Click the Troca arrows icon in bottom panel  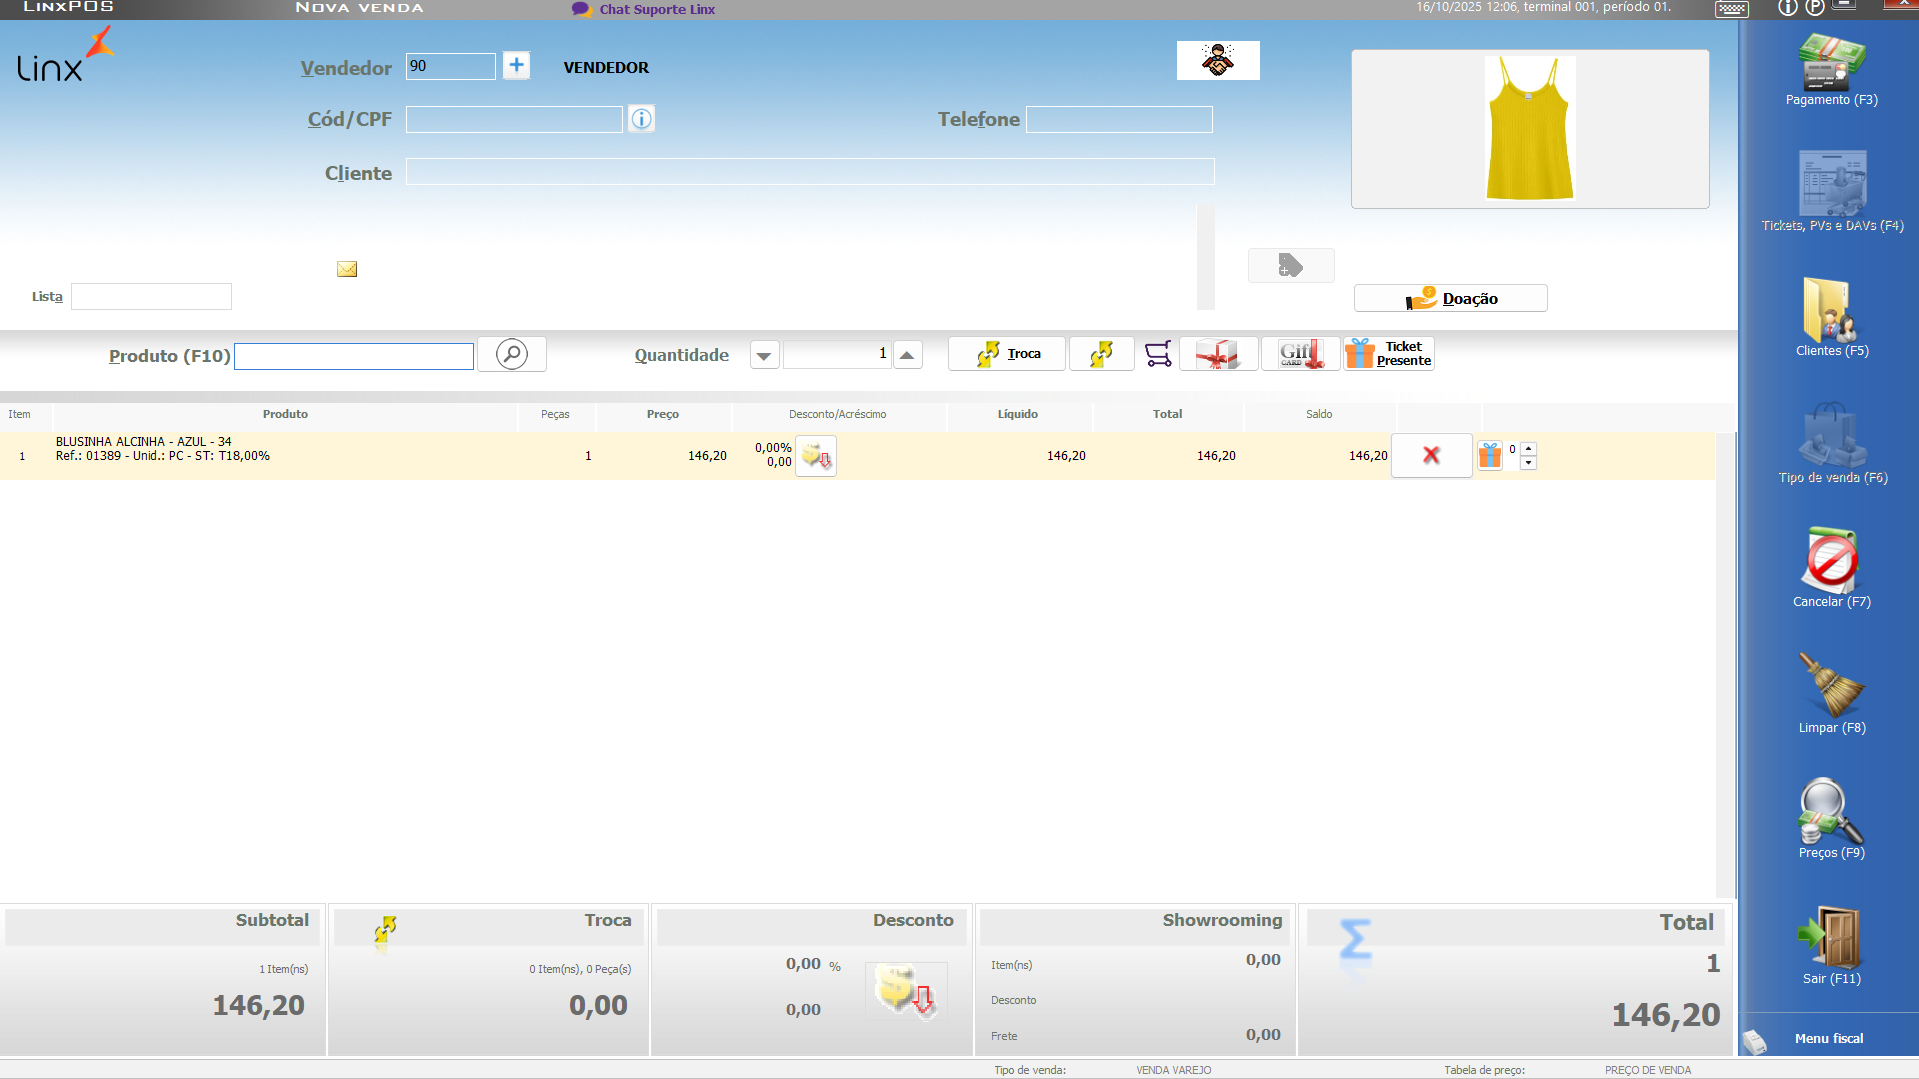click(385, 931)
